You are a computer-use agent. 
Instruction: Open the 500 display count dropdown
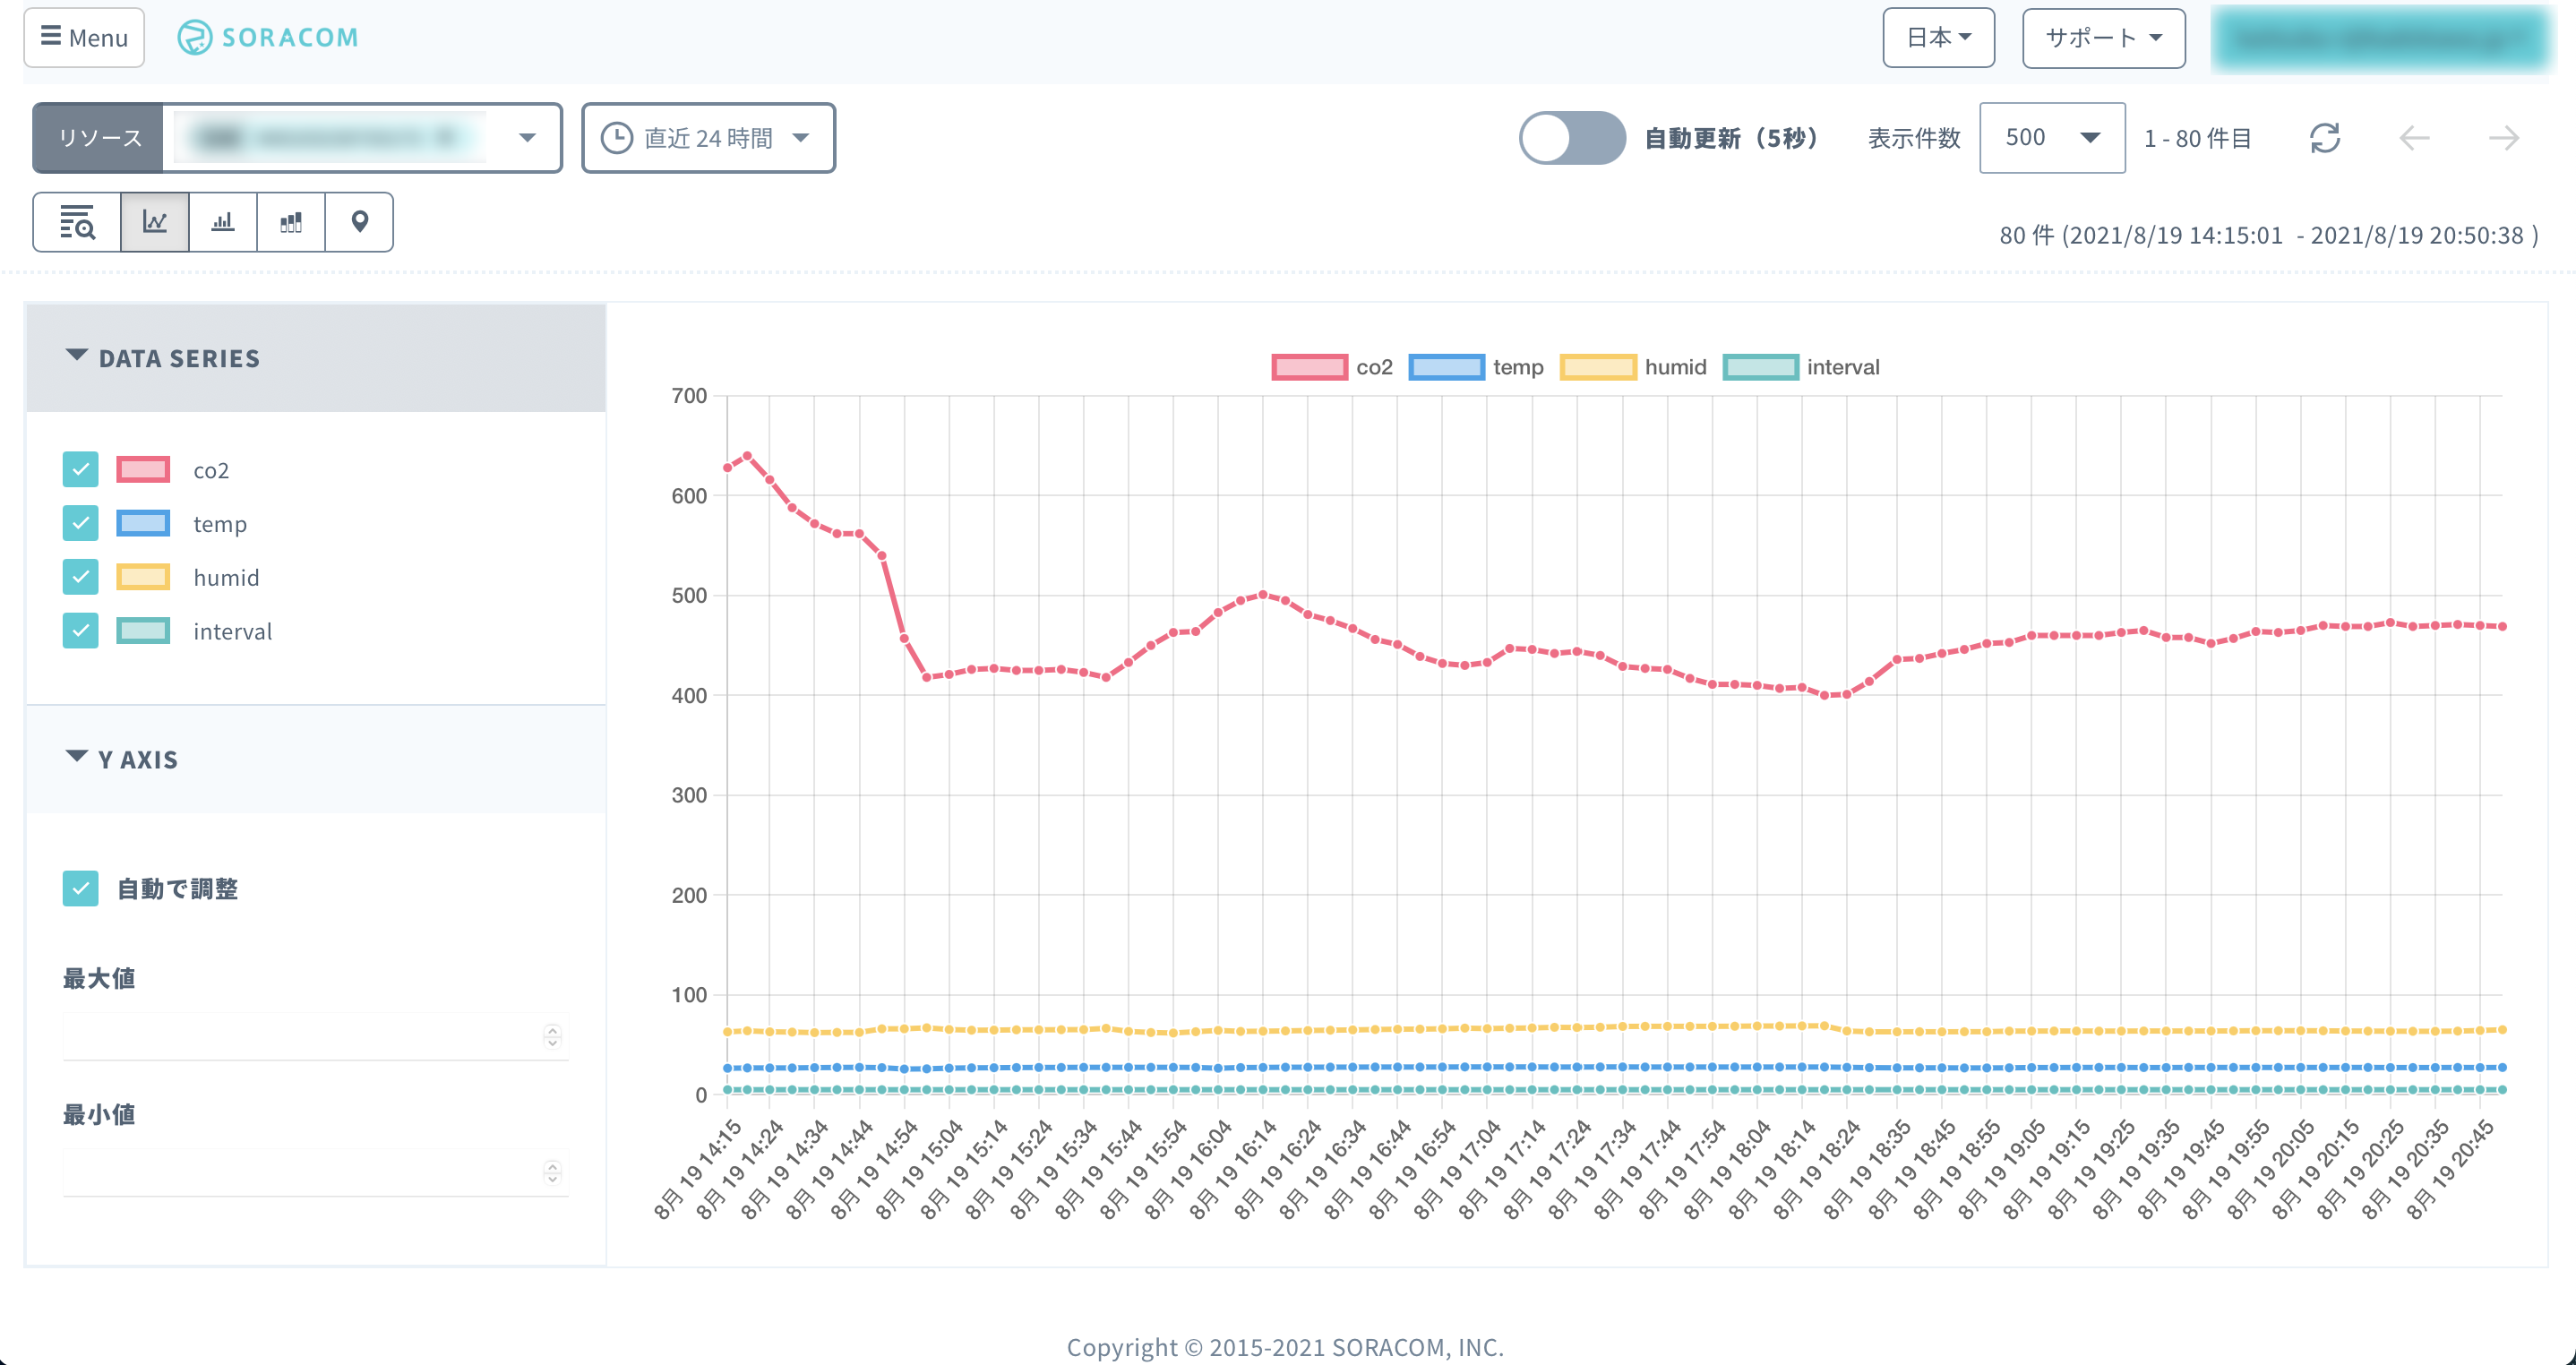pyautogui.click(x=2051, y=138)
